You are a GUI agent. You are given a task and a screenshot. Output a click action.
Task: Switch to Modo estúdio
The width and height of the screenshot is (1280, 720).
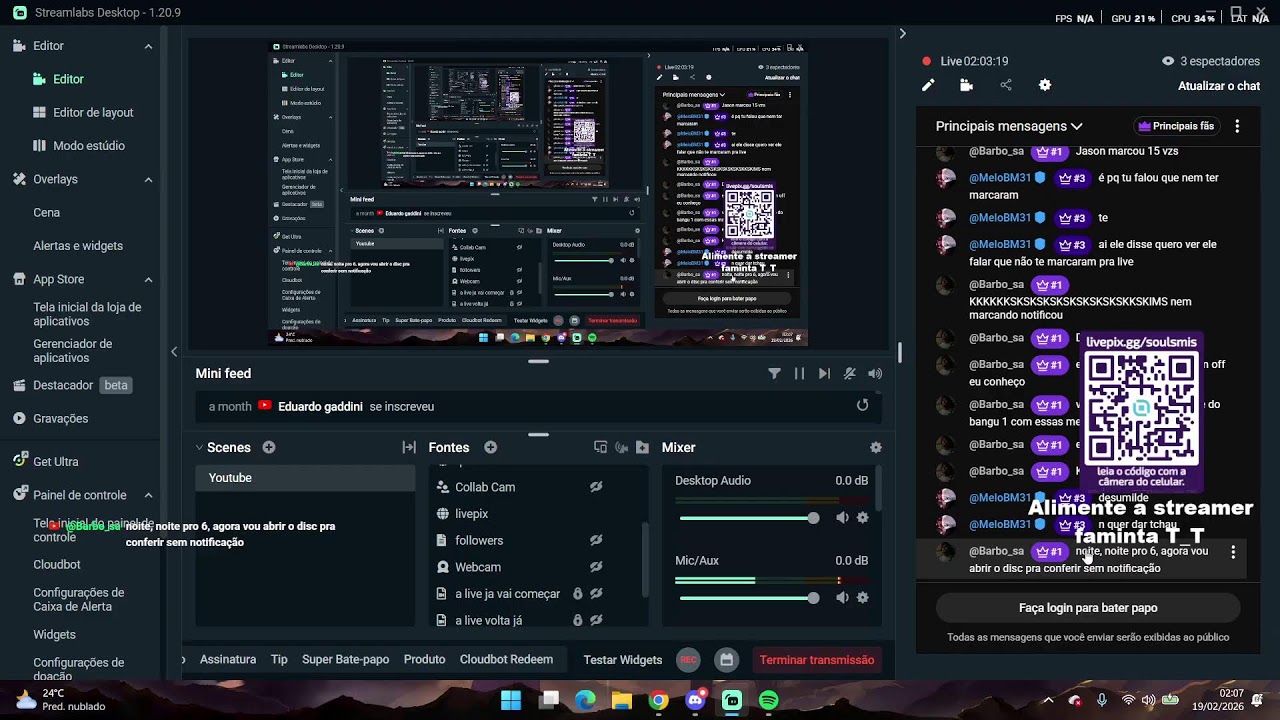(x=89, y=145)
